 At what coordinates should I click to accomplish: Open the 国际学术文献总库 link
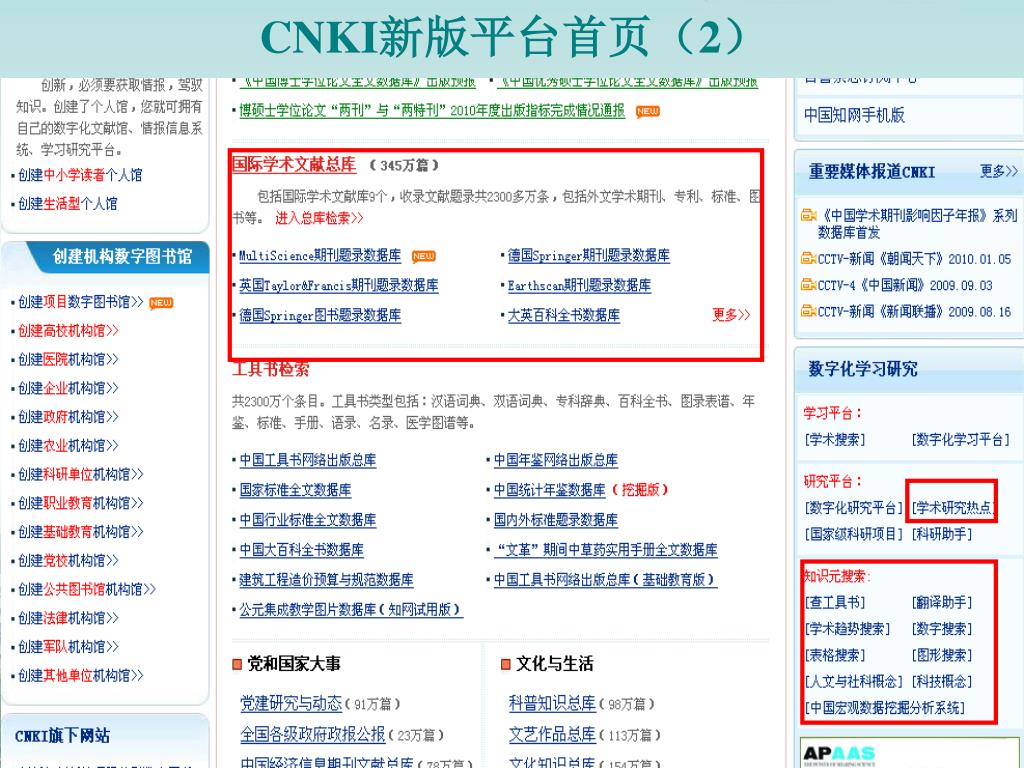[x=295, y=164]
